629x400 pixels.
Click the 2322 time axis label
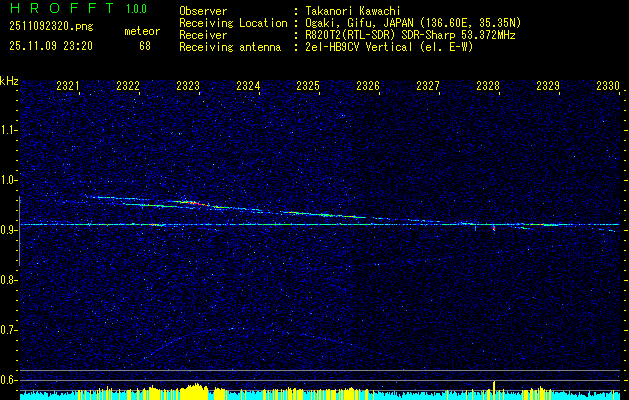[x=128, y=85]
